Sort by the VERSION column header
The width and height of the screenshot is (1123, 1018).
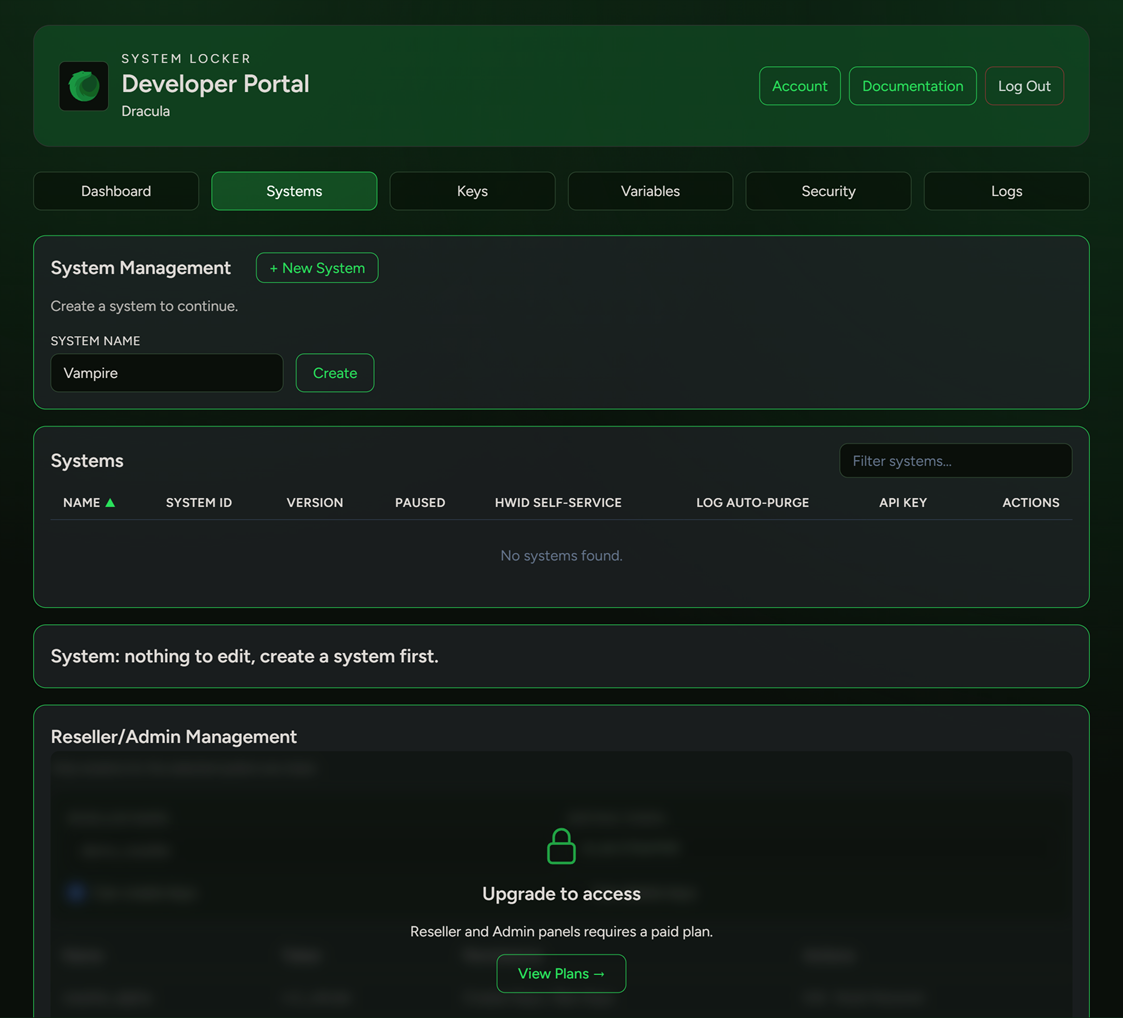[315, 503]
